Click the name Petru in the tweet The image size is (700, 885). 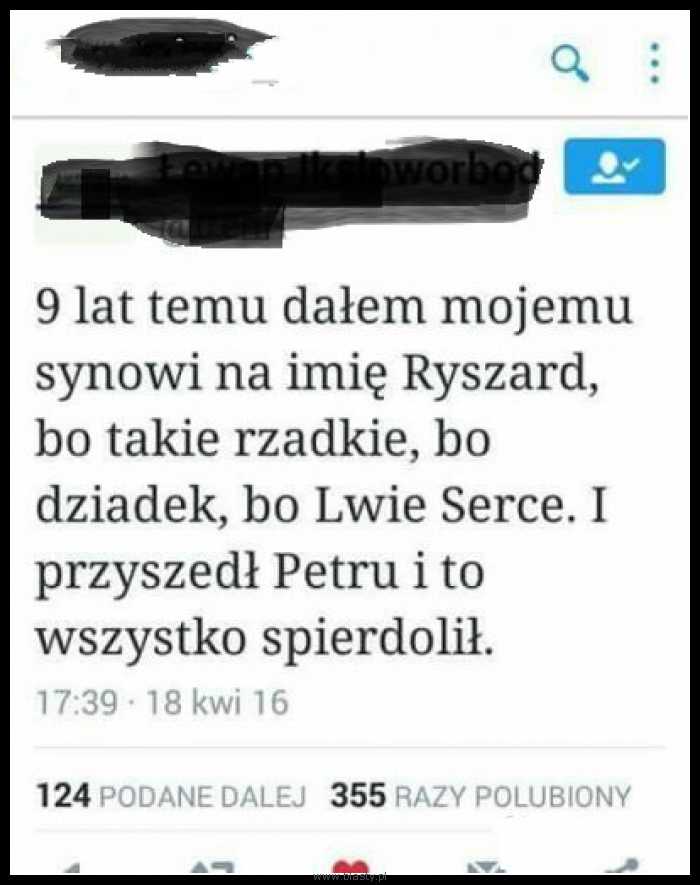(x=336, y=572)
